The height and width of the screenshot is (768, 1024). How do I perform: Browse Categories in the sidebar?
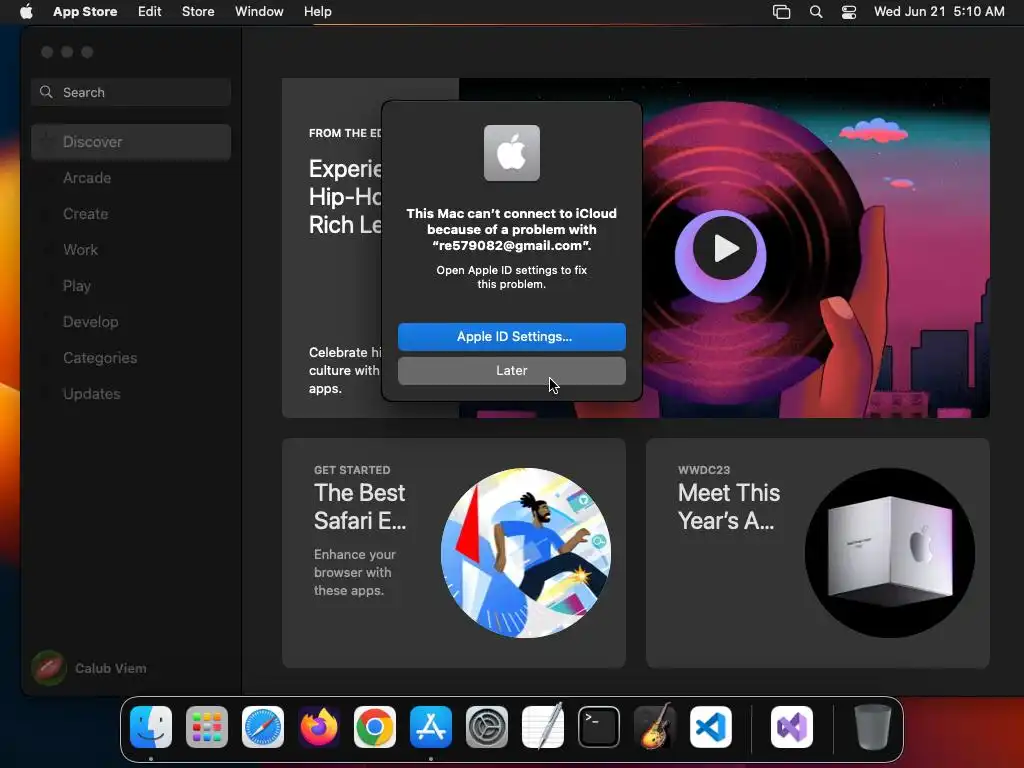pos(100,358)
